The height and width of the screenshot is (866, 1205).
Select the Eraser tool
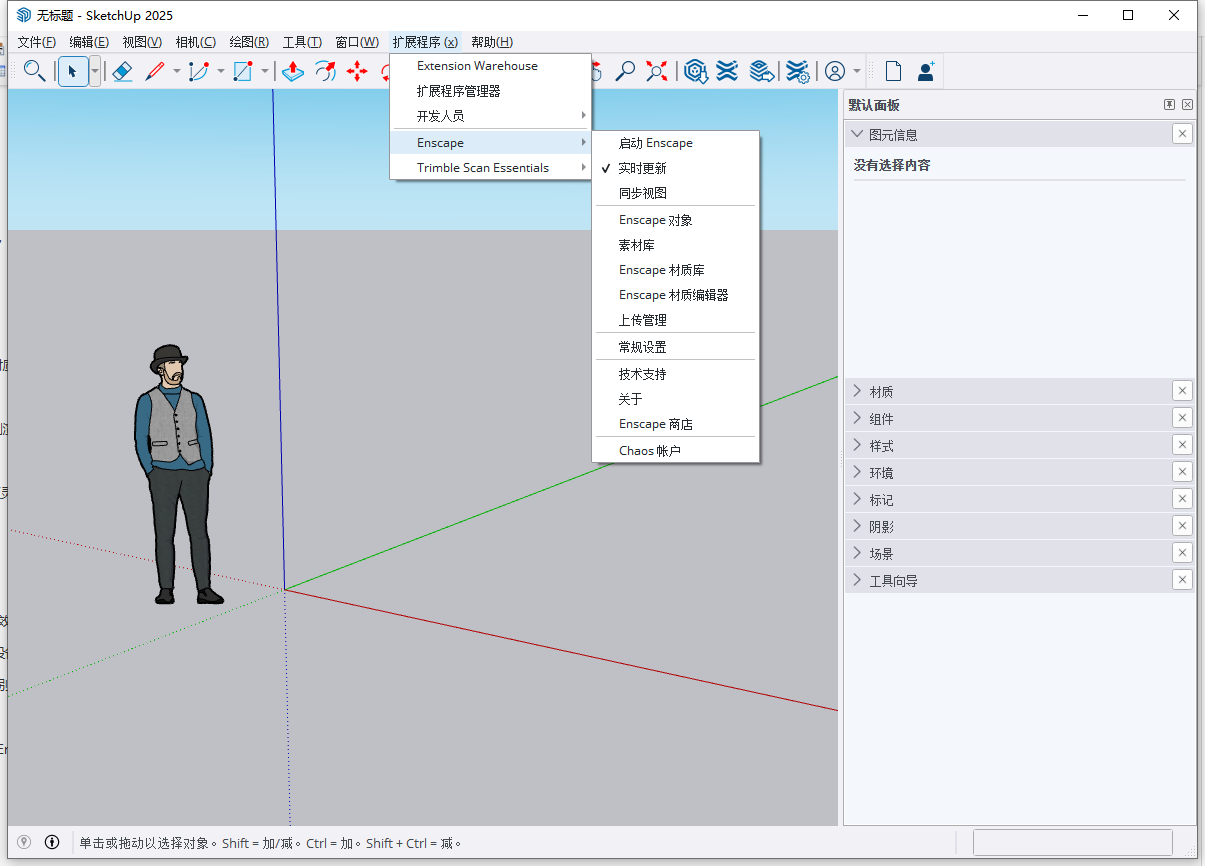(x=122, y=71)
